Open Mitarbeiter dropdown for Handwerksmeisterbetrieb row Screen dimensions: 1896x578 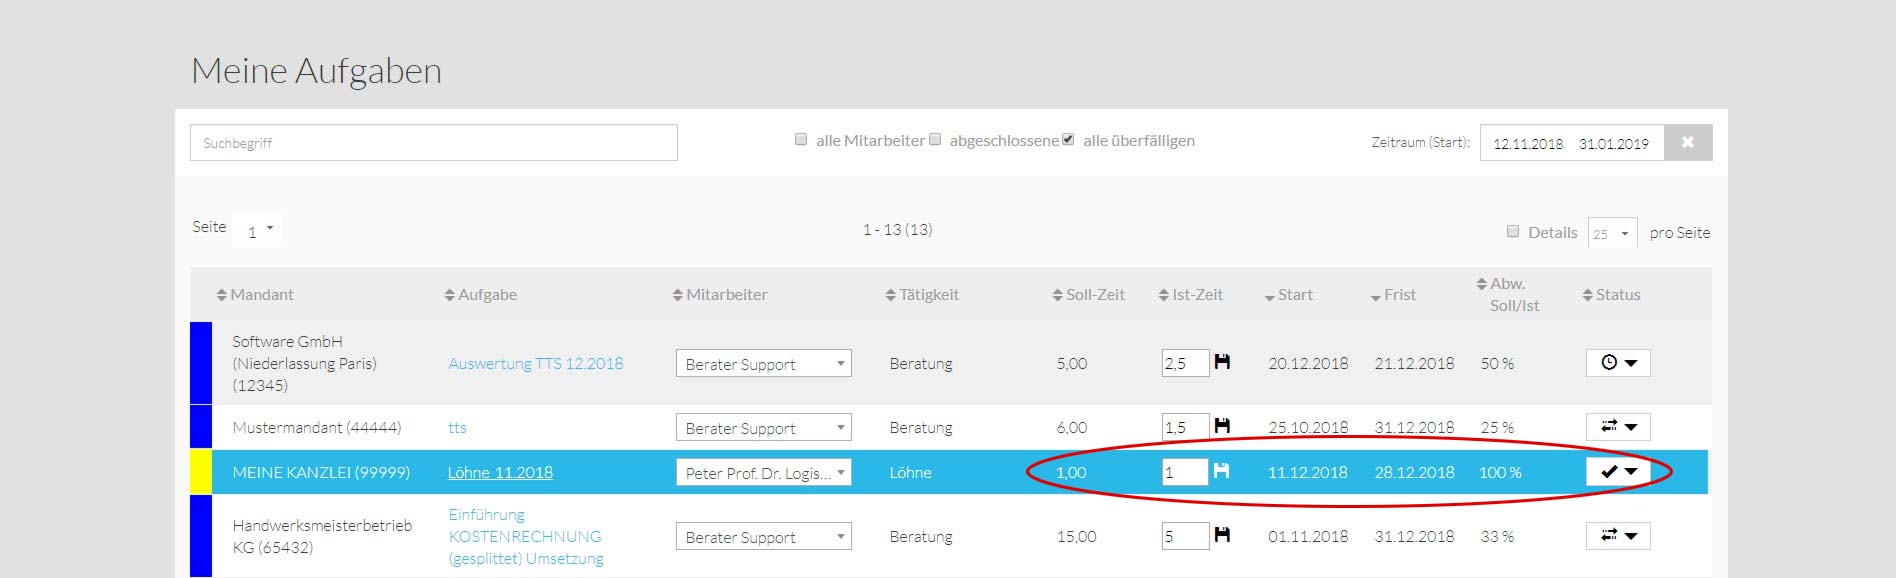[763, 536]
